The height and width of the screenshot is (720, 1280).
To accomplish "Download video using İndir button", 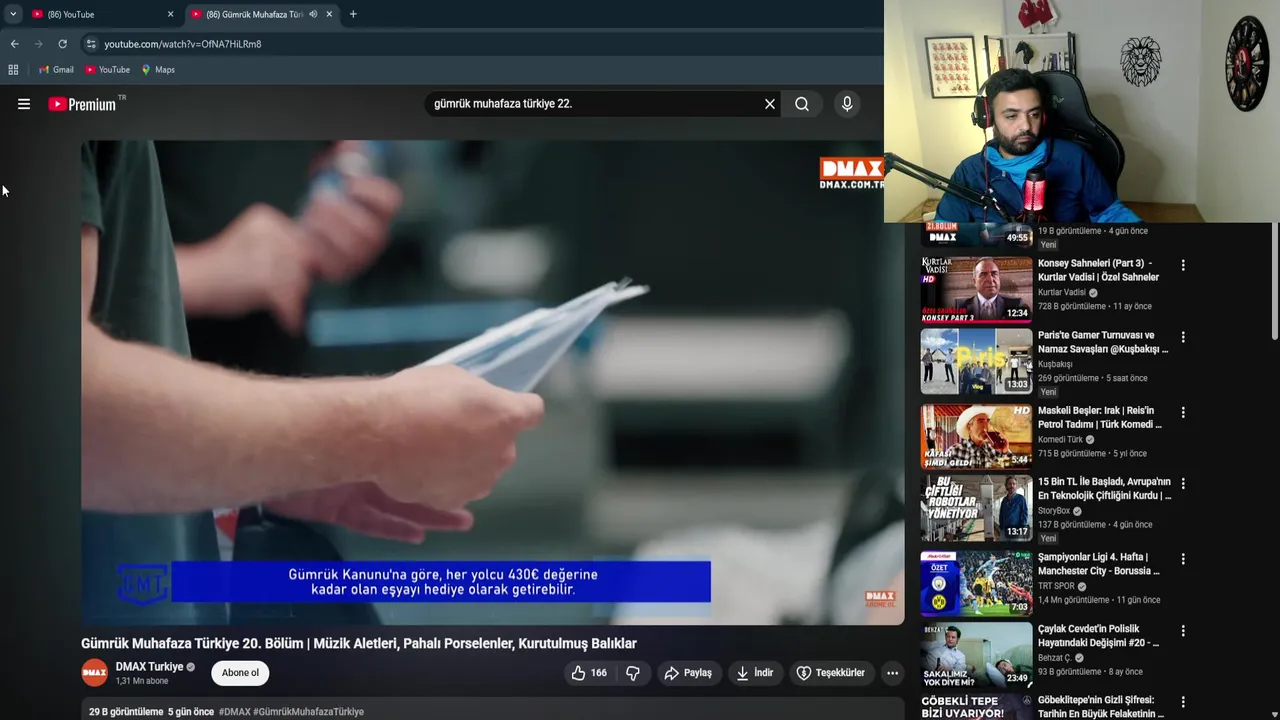I will [x=755, y=673].
